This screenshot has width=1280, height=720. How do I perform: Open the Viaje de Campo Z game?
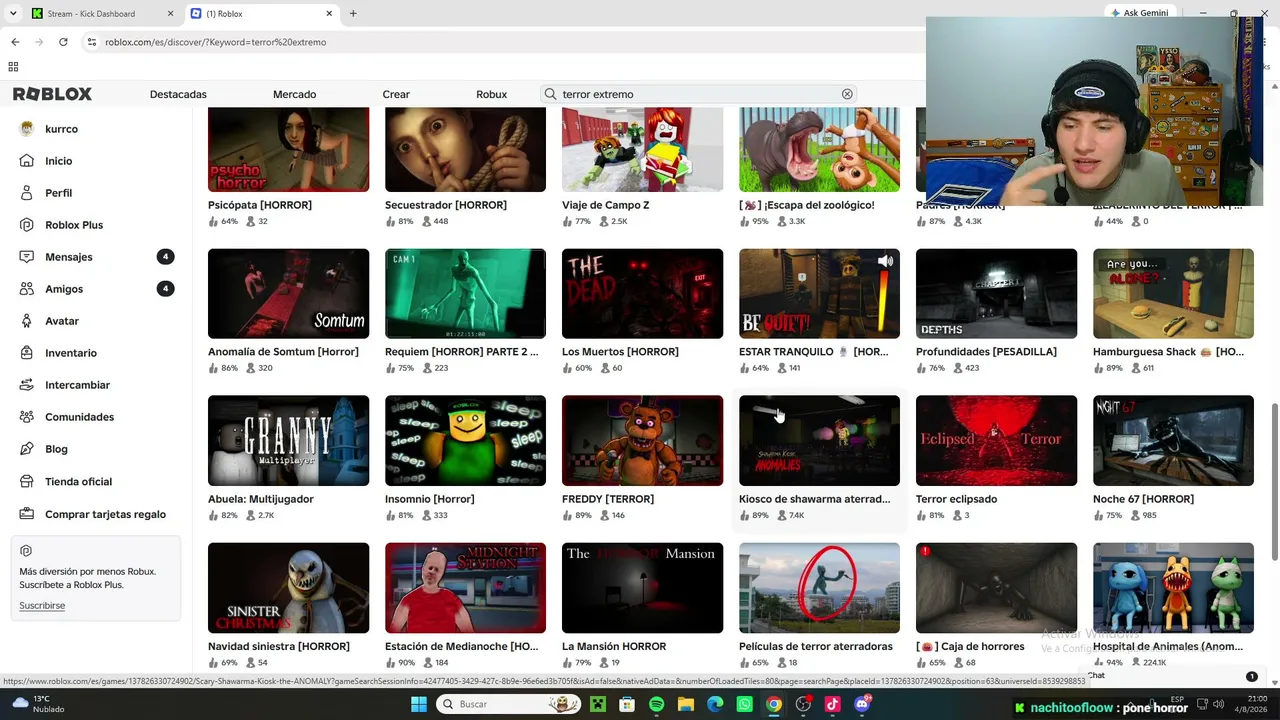click(642, 149)
